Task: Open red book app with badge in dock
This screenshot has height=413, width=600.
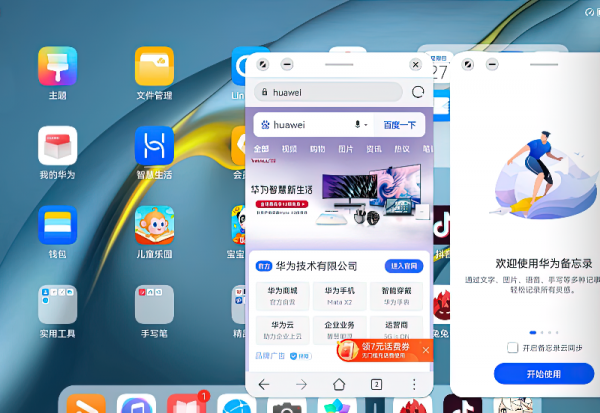Action: 187,404
